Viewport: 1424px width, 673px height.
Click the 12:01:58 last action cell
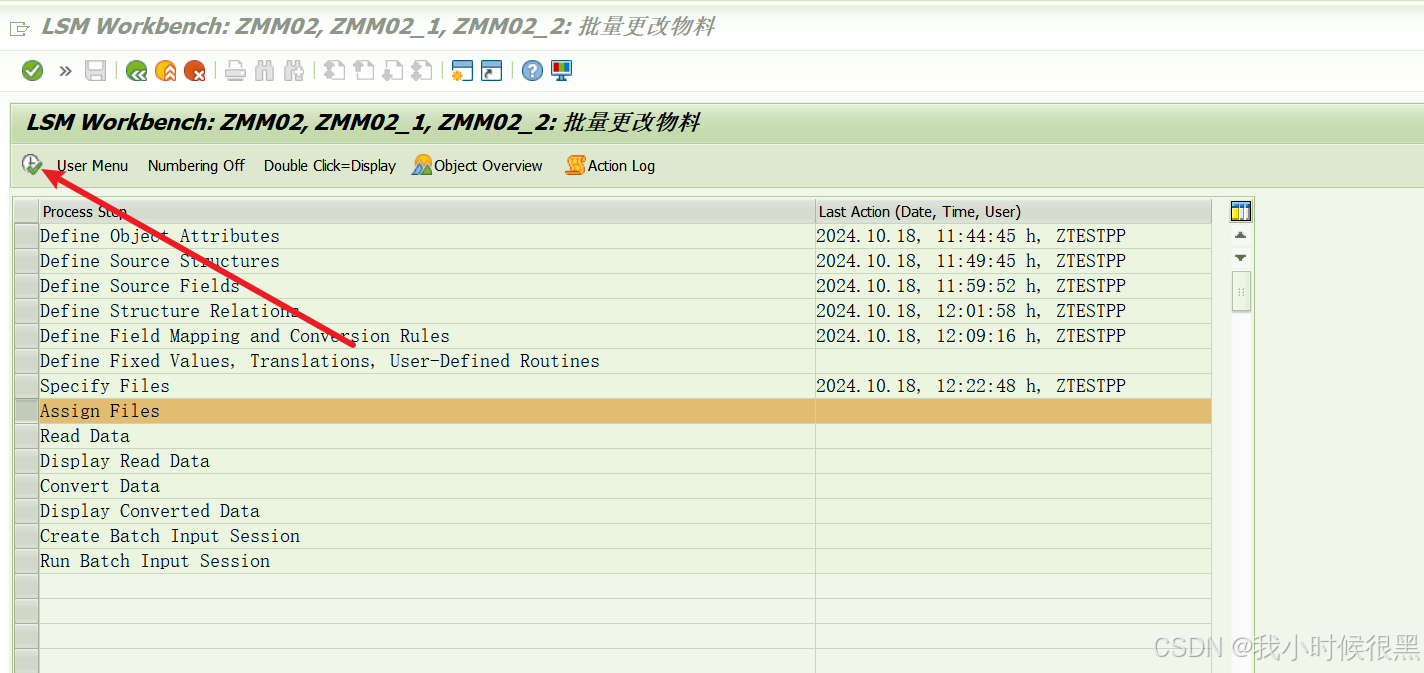tap(1013, 311)
